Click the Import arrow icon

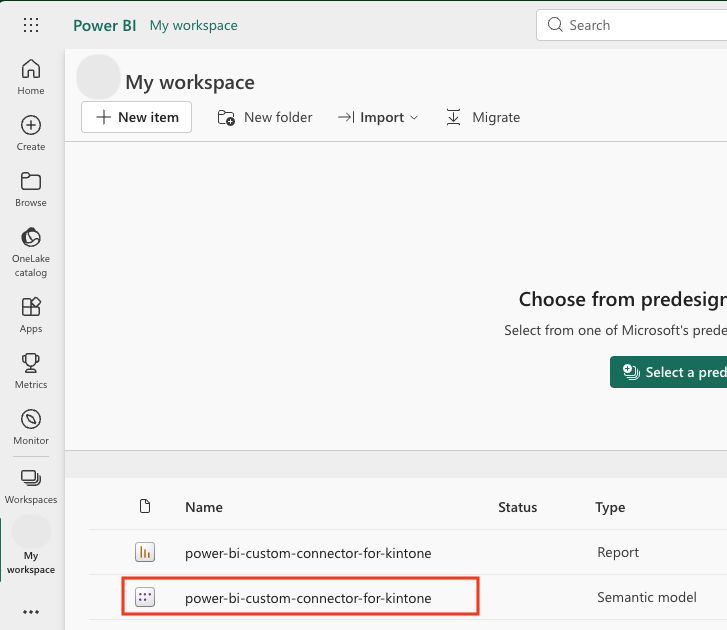coord(346,117)
